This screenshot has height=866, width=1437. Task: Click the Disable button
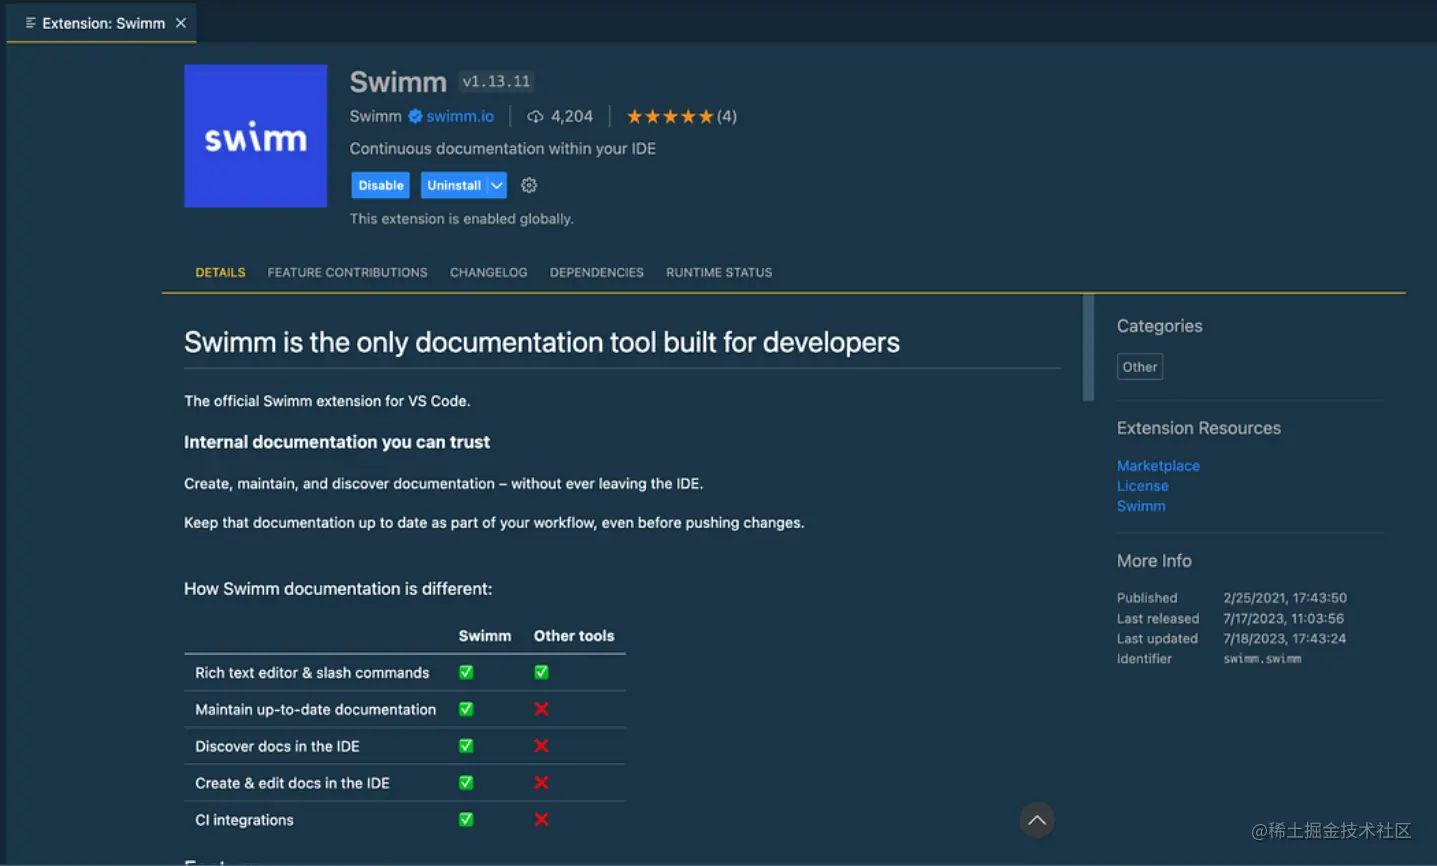click(380, 185)
